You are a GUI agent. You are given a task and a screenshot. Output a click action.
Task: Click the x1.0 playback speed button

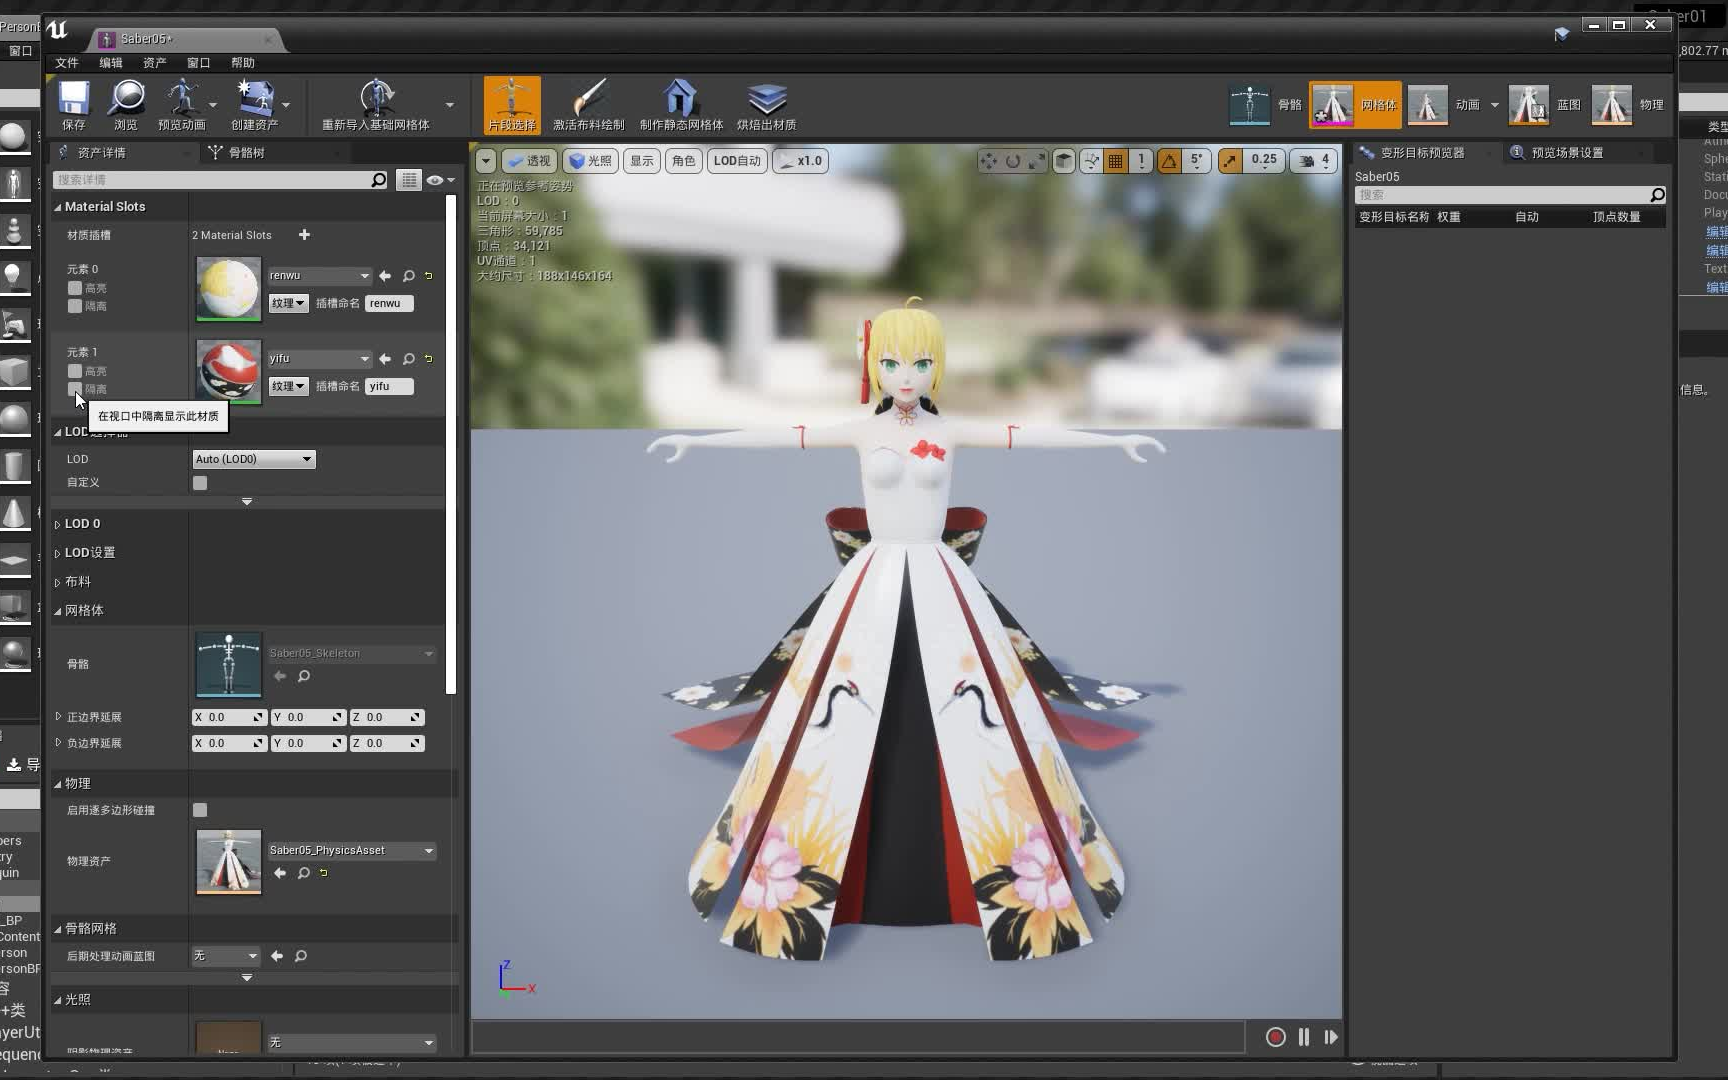[801, 161]
